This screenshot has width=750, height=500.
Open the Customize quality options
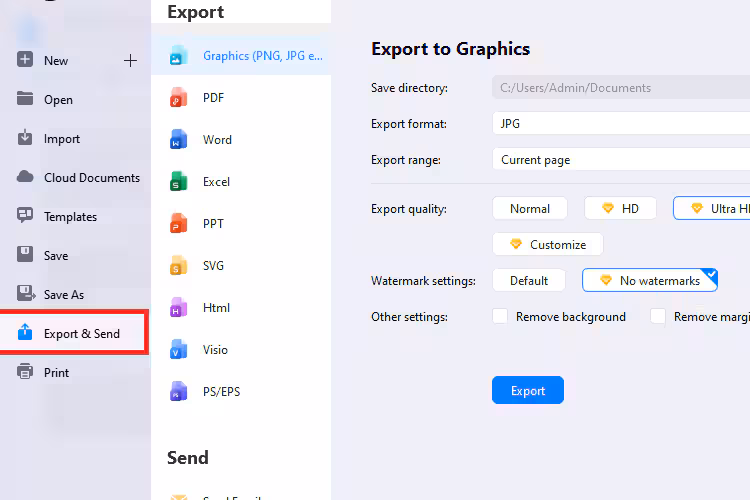[x=547, y=245]
